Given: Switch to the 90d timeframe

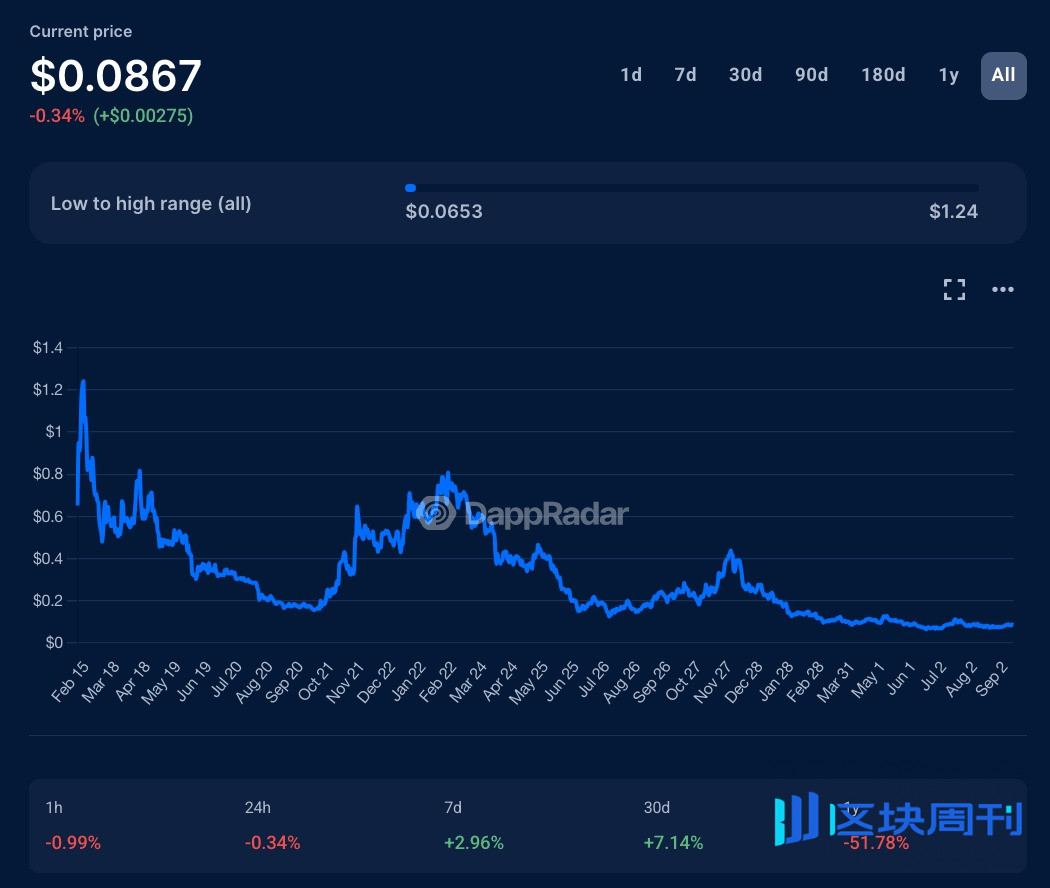Looking at the screenshot, I should [811, 75].
